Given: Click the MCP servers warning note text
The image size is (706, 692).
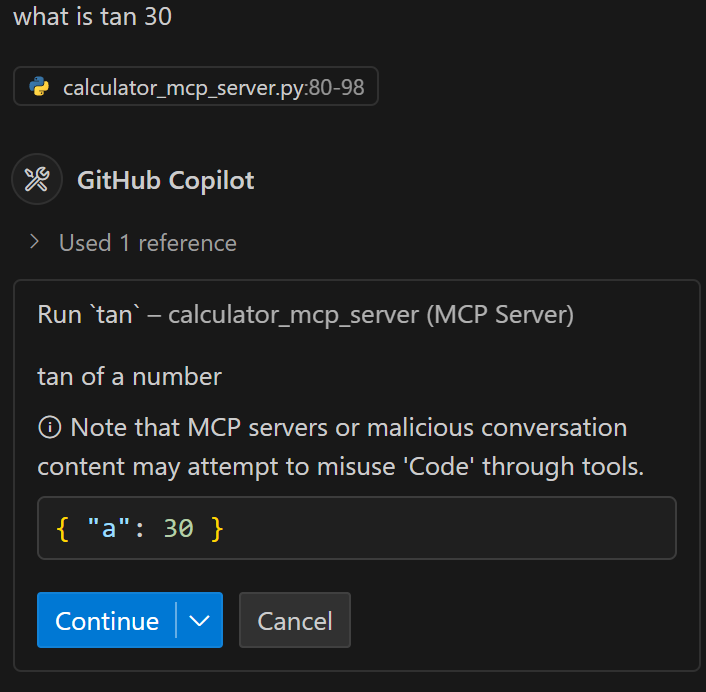Looking at the screenshot, I should pyautogui.click(x=341, y=447).
